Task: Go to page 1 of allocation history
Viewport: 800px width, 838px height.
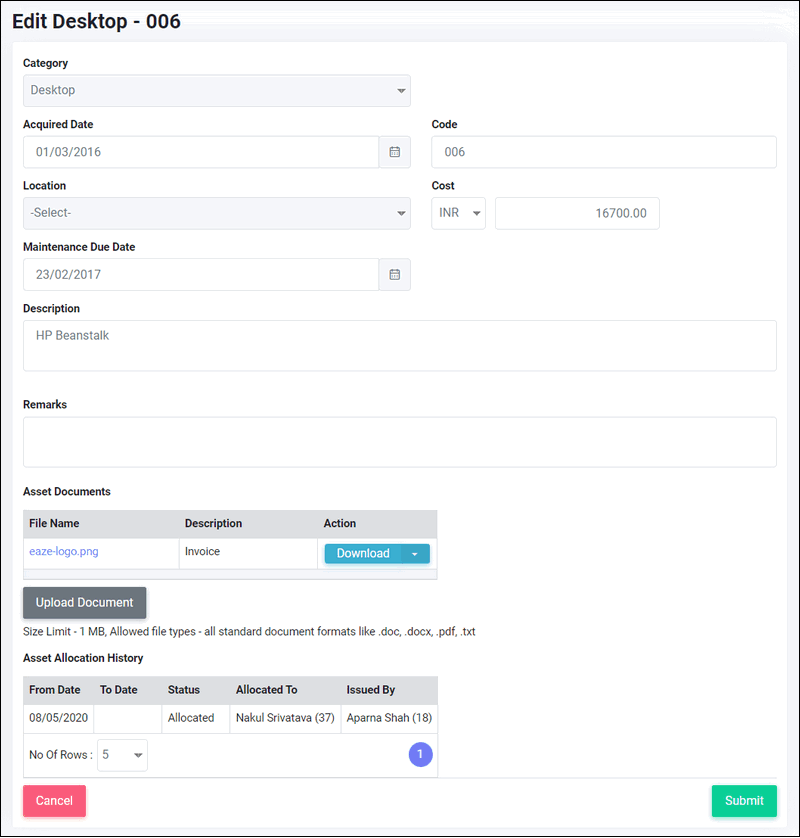Action: pos(421,755)
